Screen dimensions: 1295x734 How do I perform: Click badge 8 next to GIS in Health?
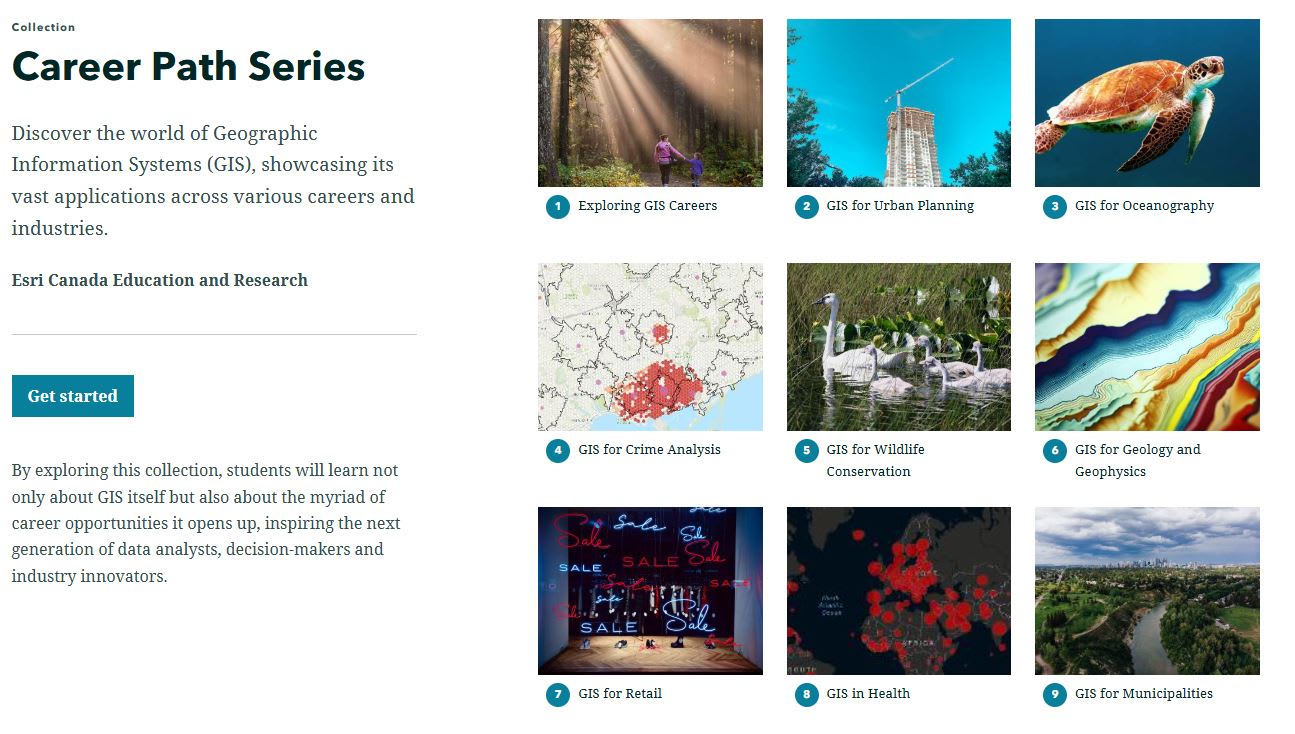point(806,694)
